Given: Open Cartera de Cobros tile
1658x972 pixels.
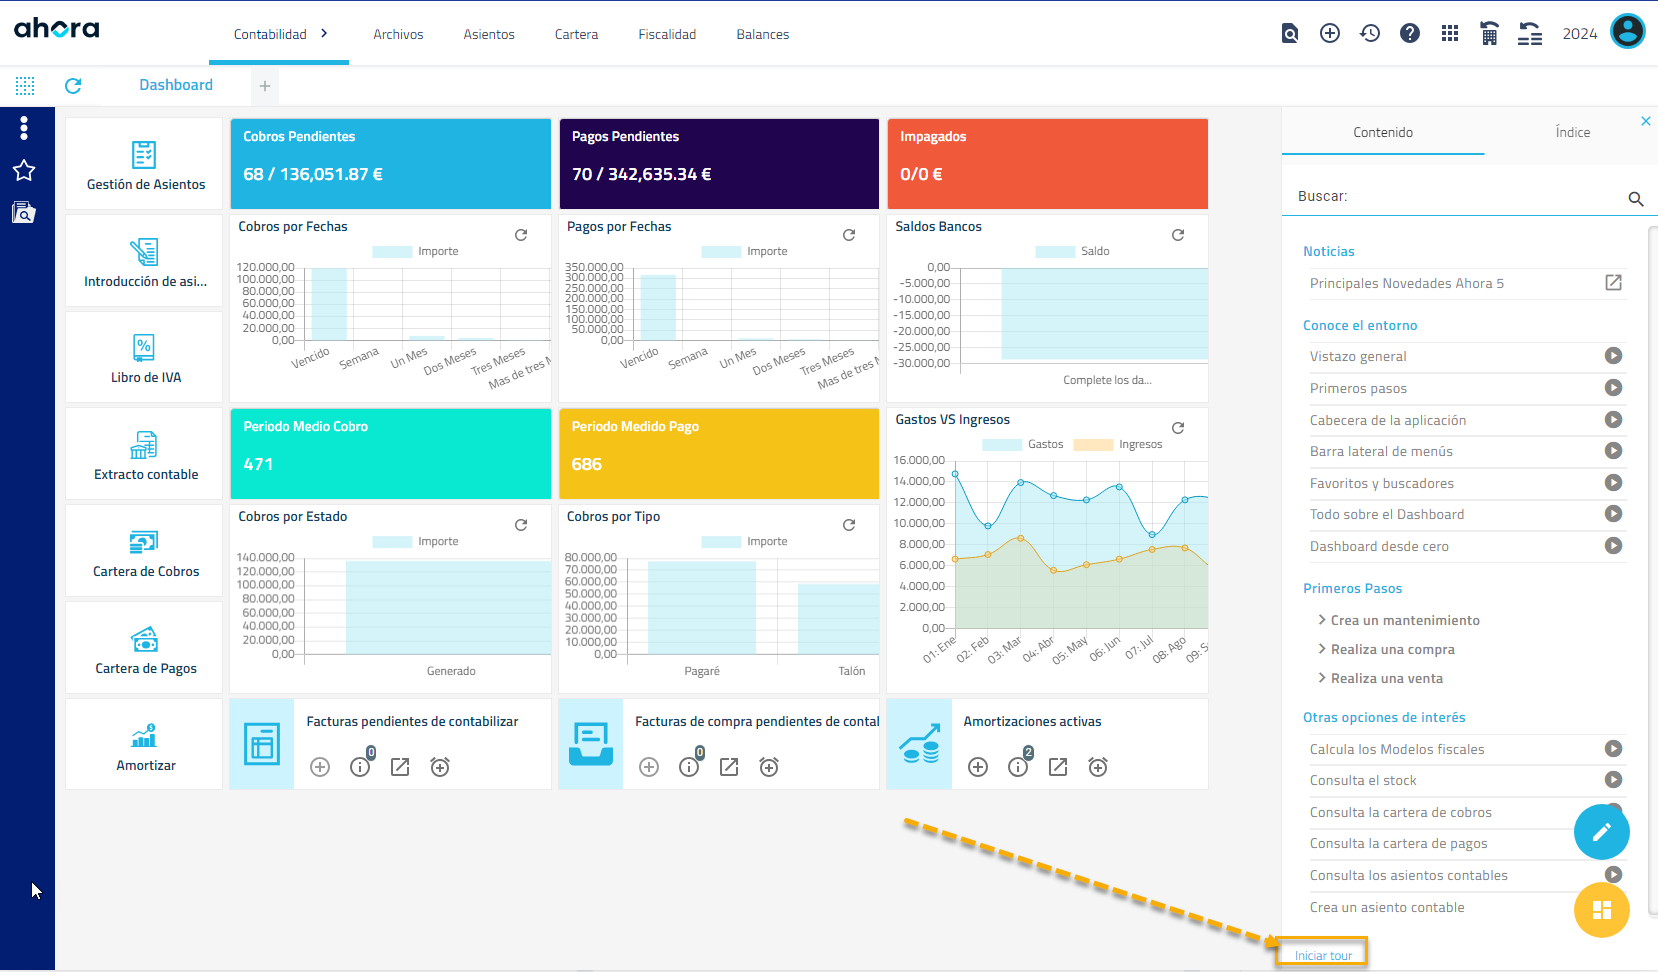Looking at the screenshot, I should coord(145,552).
